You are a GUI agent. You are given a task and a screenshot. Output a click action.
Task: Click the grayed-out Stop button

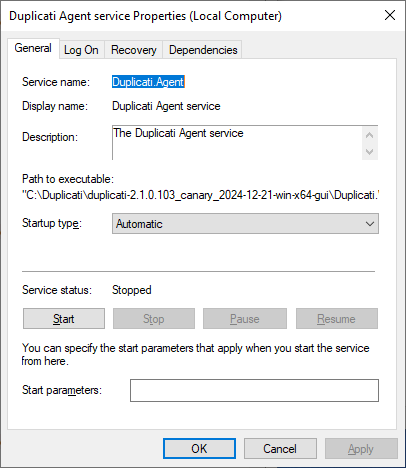[154, 319]
